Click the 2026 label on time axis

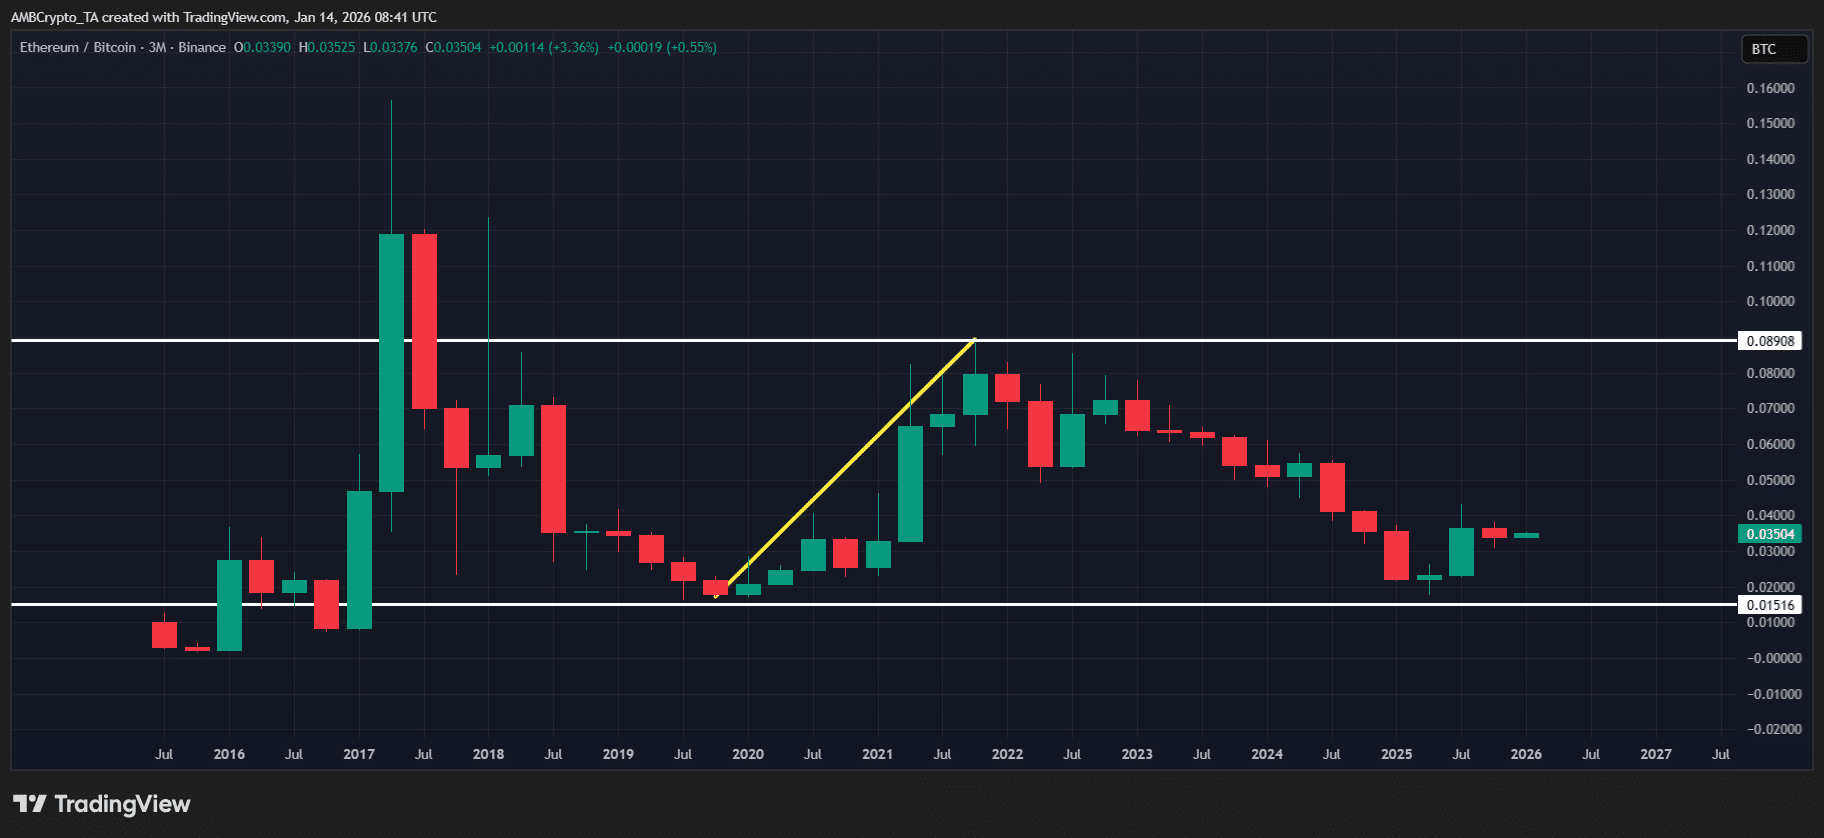tap(1526, 754)
